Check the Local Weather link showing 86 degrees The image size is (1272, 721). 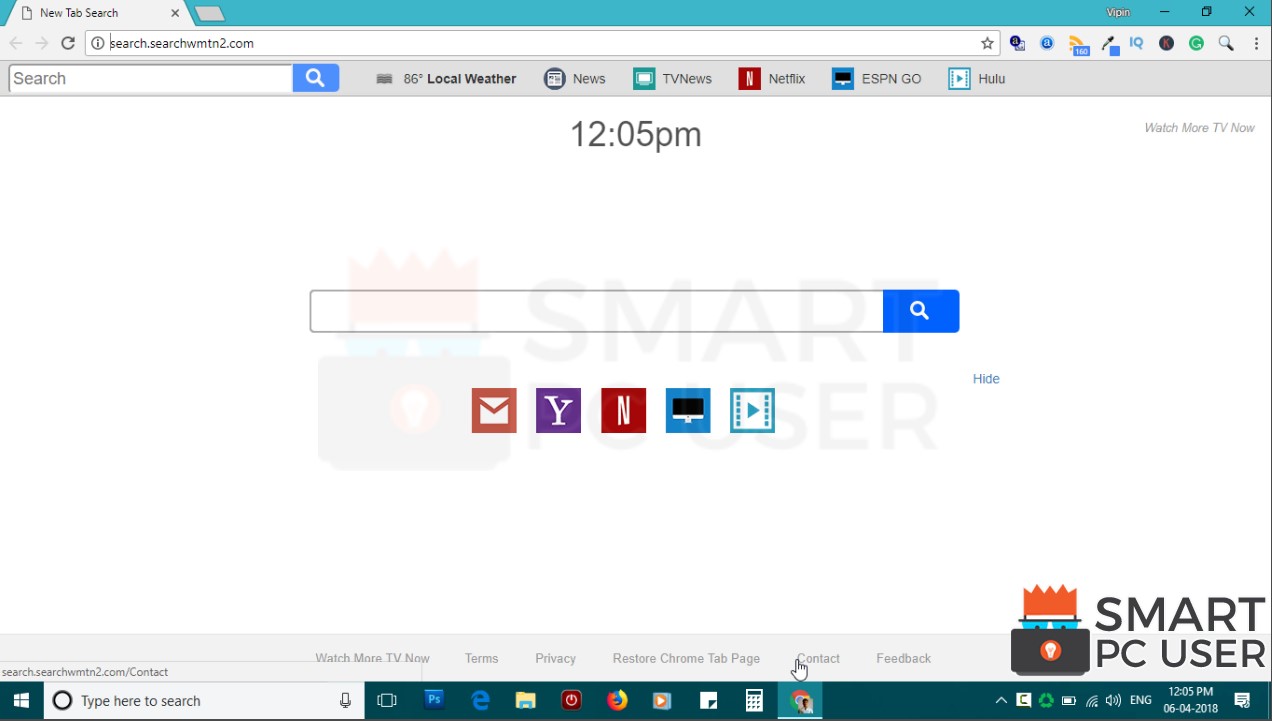[x=446, y=78]
